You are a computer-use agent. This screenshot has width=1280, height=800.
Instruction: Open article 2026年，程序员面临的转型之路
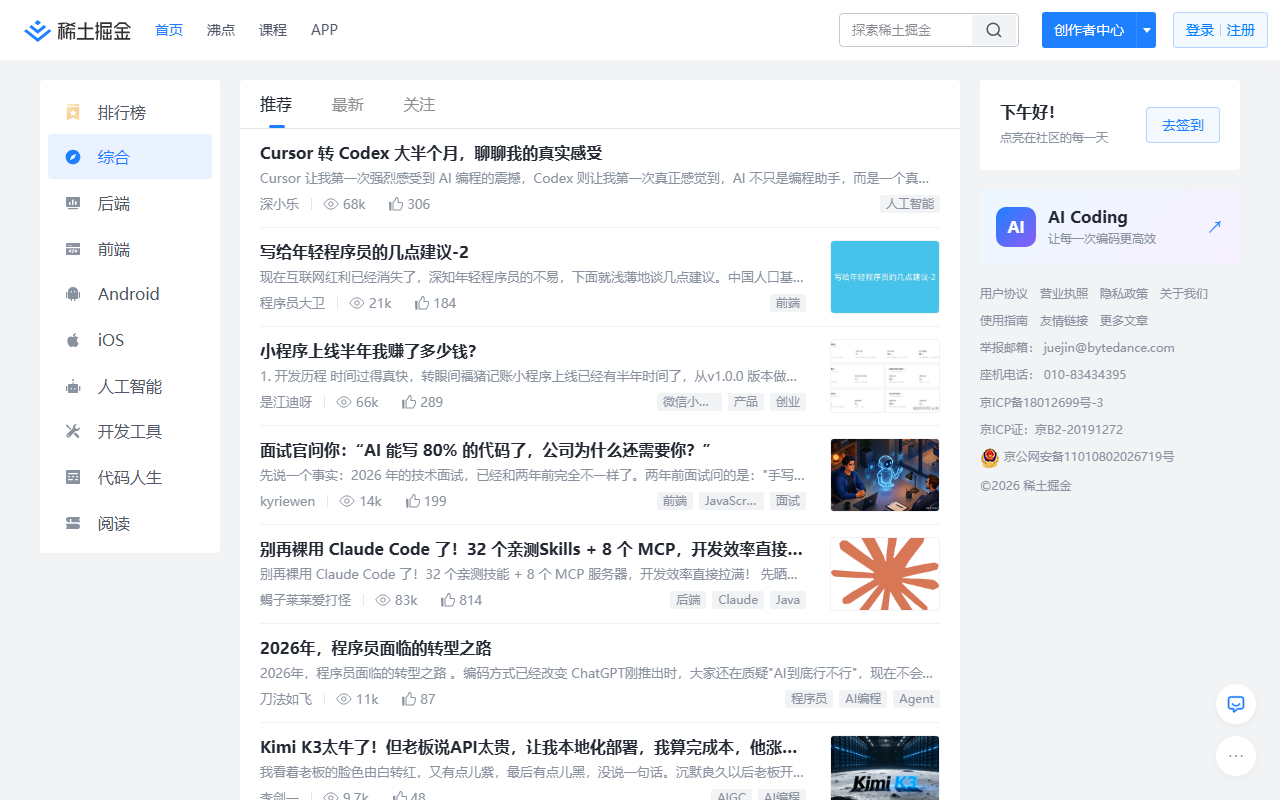tap(376, 648)
